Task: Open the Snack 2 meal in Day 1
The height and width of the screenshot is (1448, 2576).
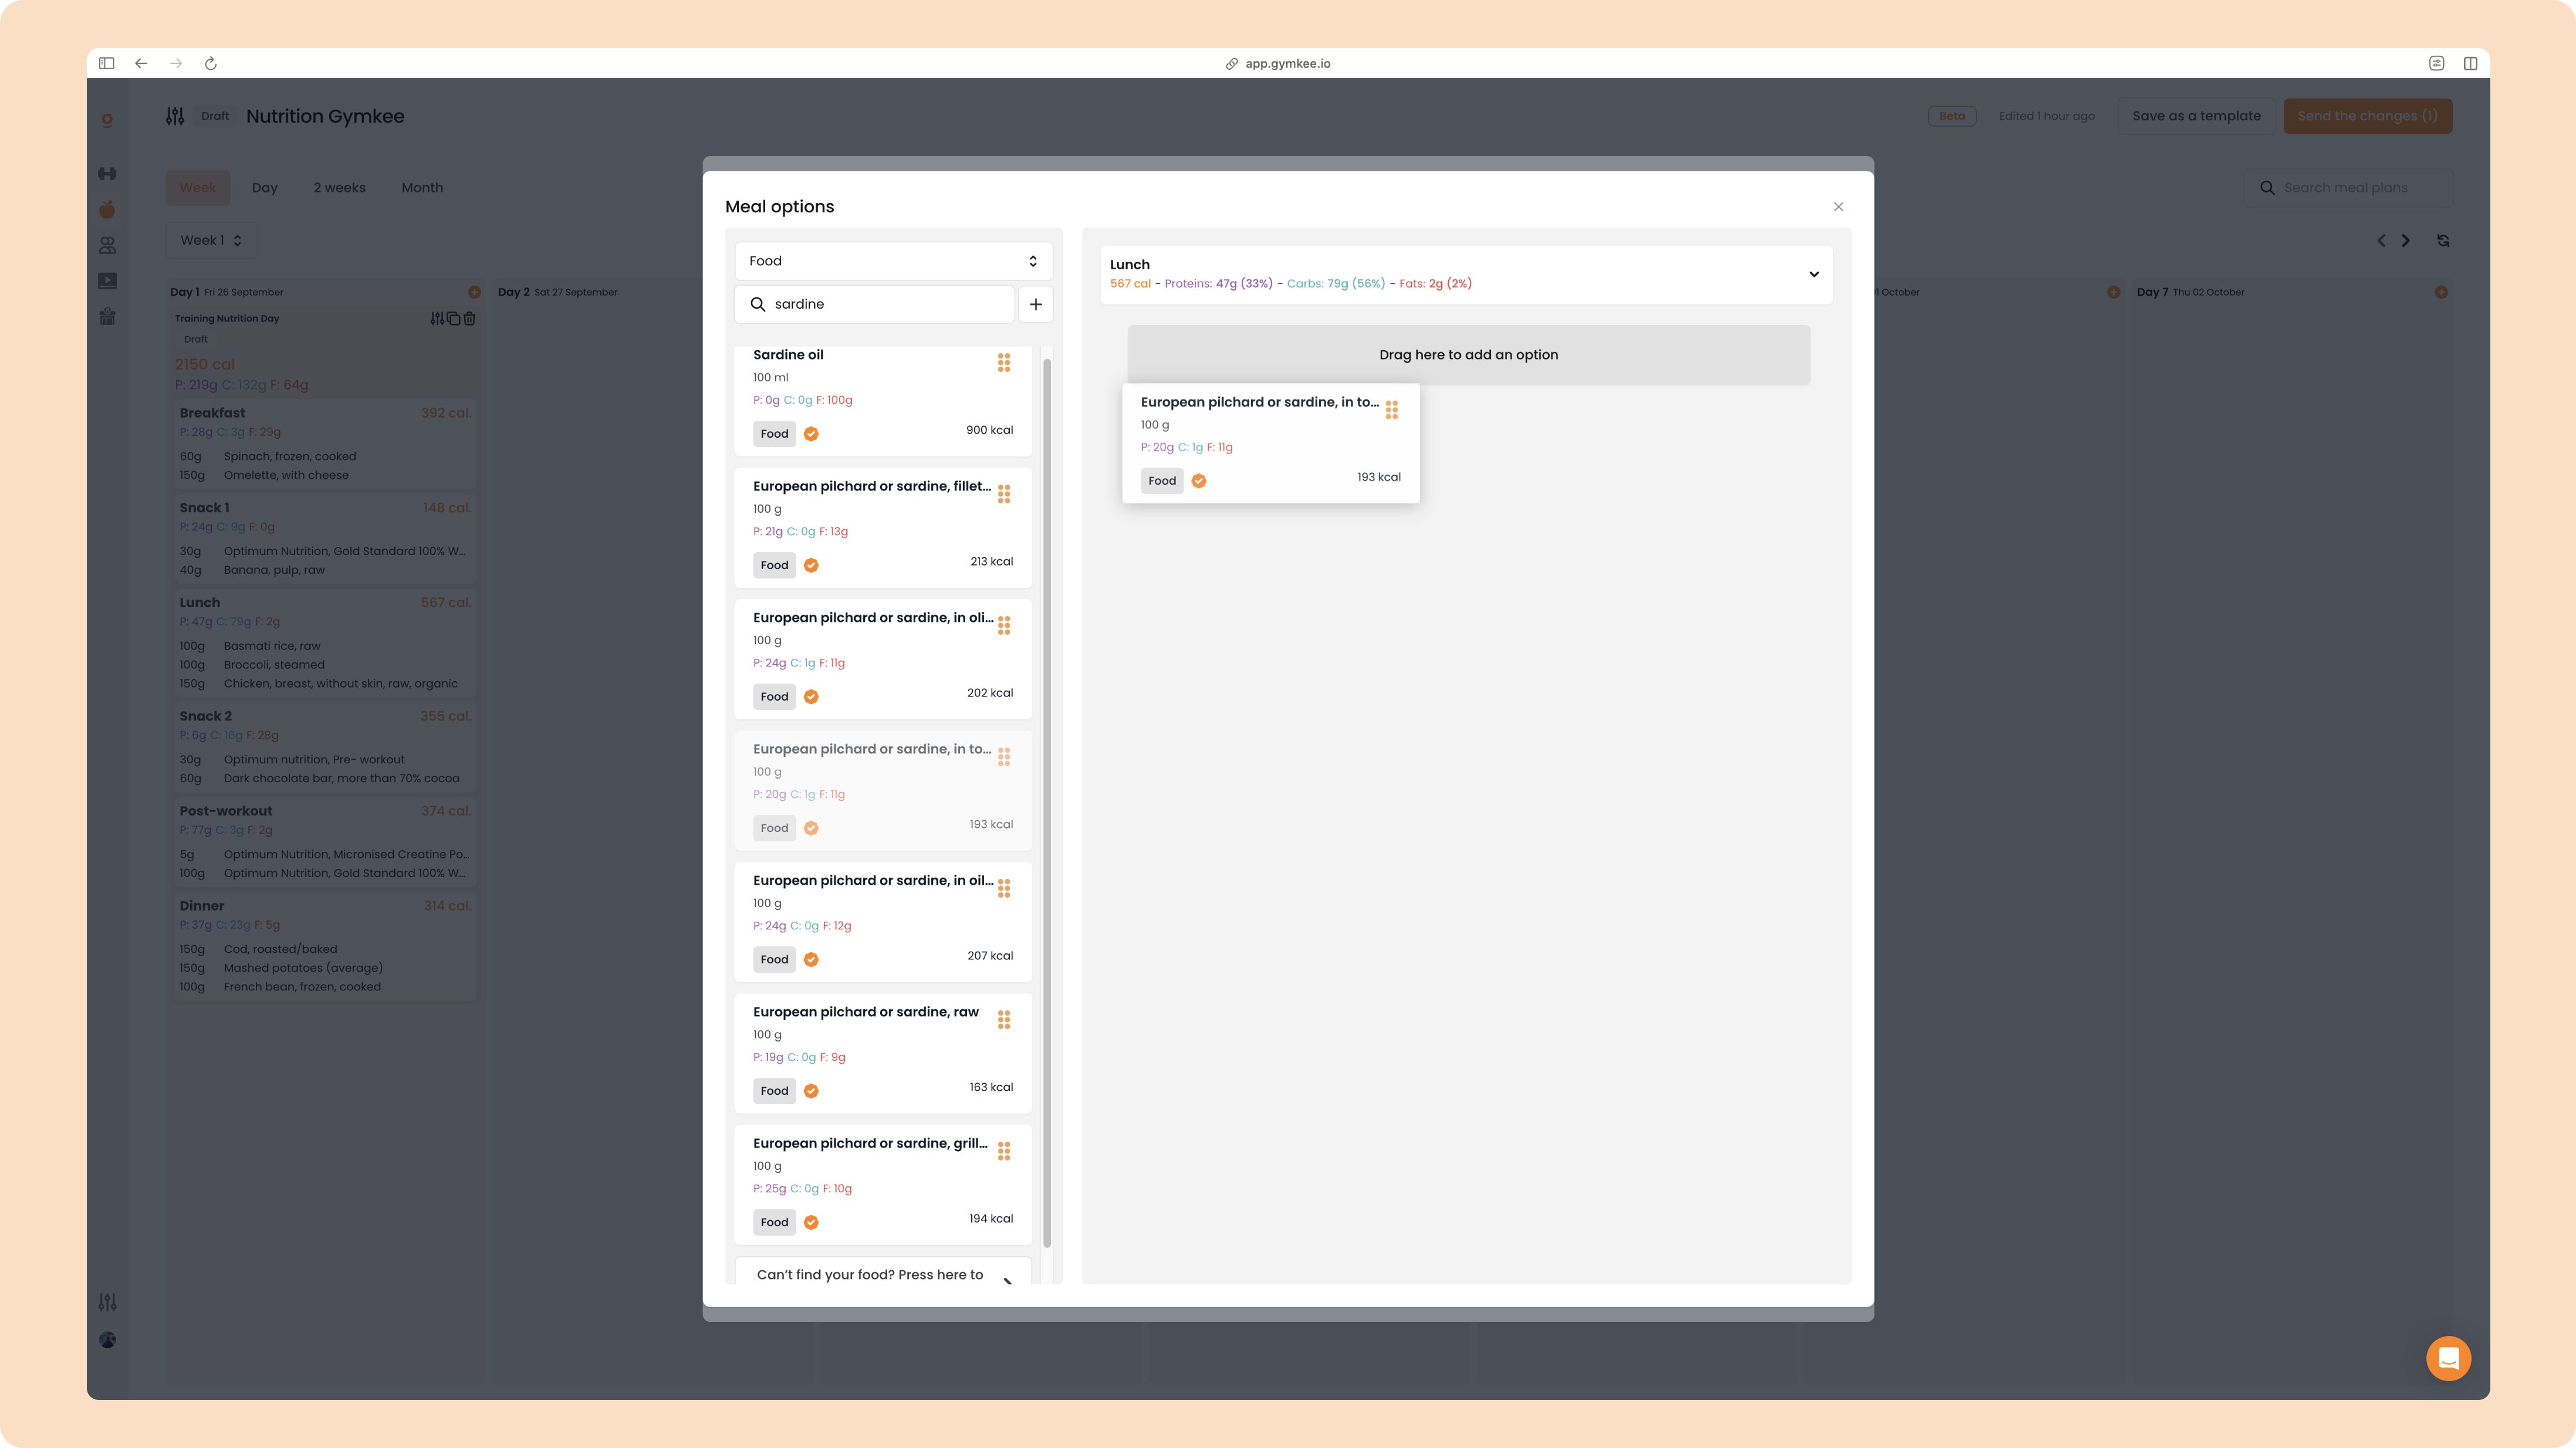Action: point(325,747)
